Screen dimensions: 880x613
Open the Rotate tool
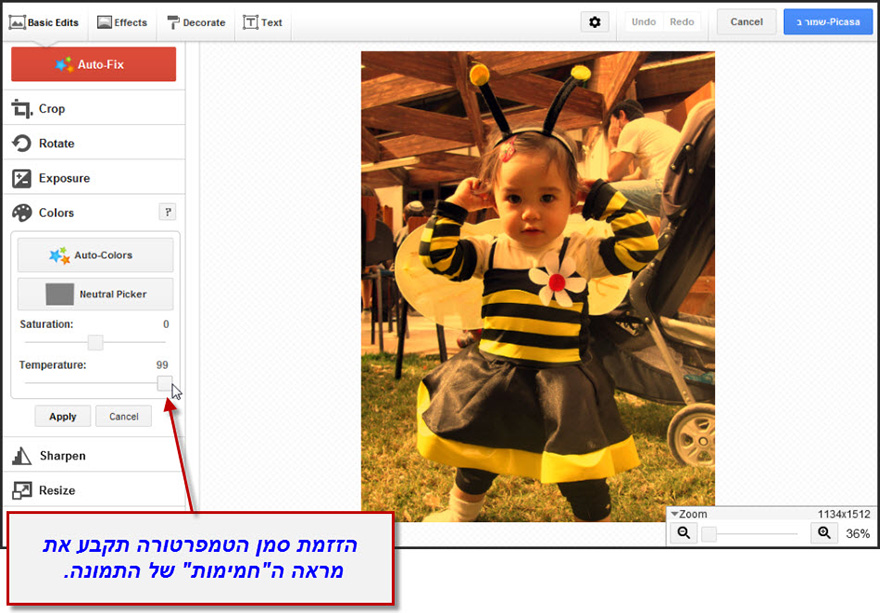pyautogui.click(x=60, y=142)
